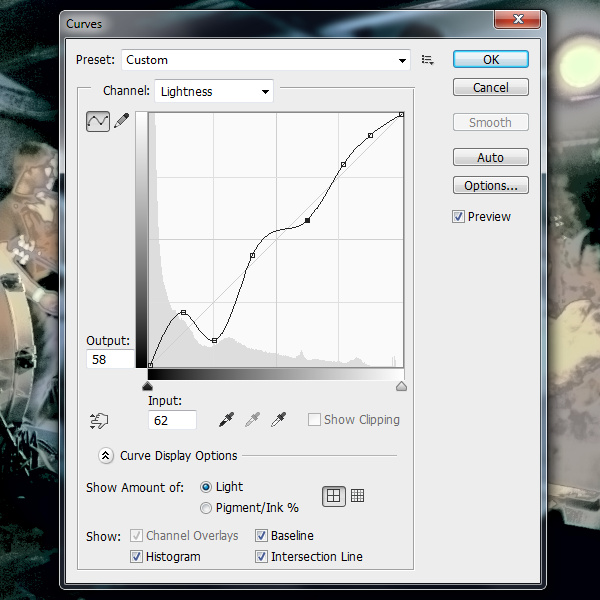Uncheck the Intersection Line checkbox
The image size is (600, 600).
261,556
